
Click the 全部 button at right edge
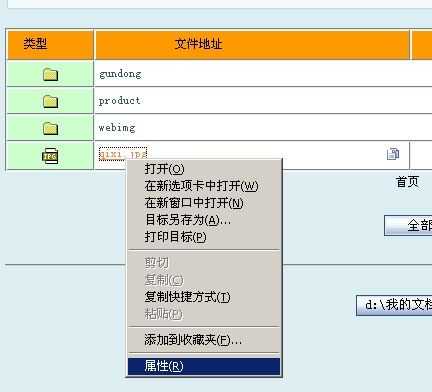(408, 226)
